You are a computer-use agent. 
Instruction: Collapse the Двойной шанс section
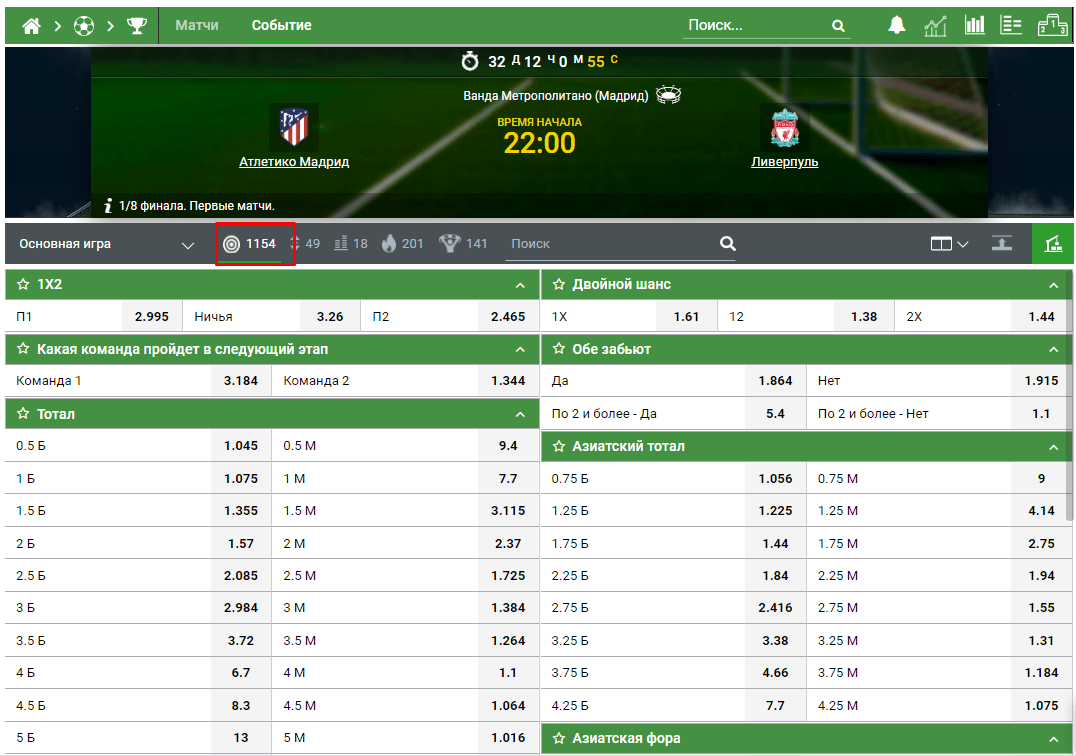[x=1053, y=285]
